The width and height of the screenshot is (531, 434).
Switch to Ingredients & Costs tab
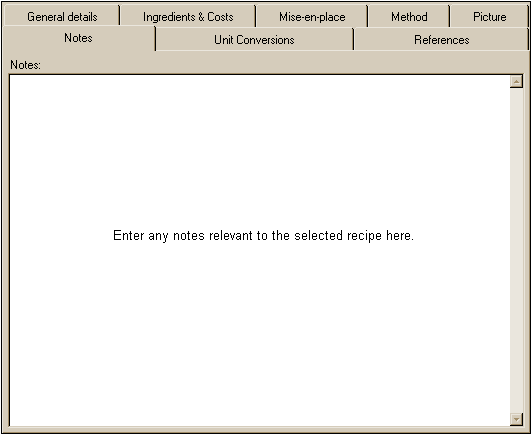tap(188, 17)
